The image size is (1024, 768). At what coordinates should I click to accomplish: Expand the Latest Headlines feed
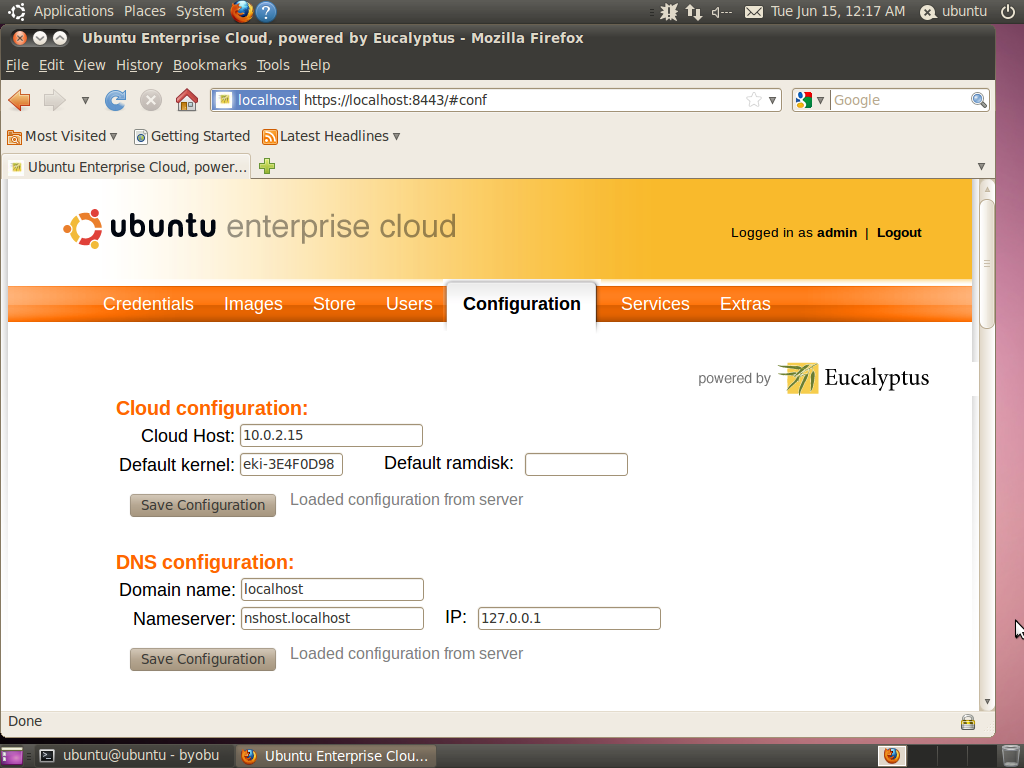click(x=331, y=136)
